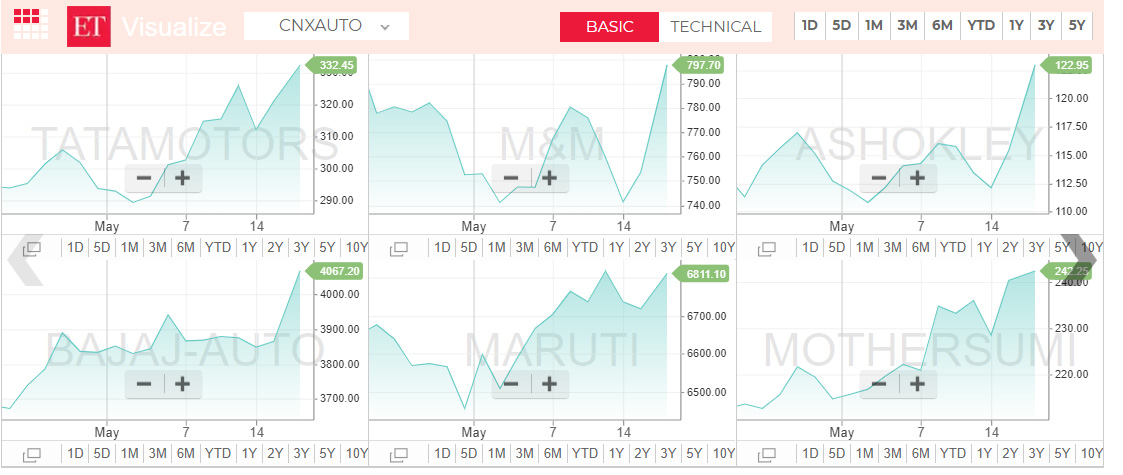Set M&M chart to 1Y range

tap(616, 248)
